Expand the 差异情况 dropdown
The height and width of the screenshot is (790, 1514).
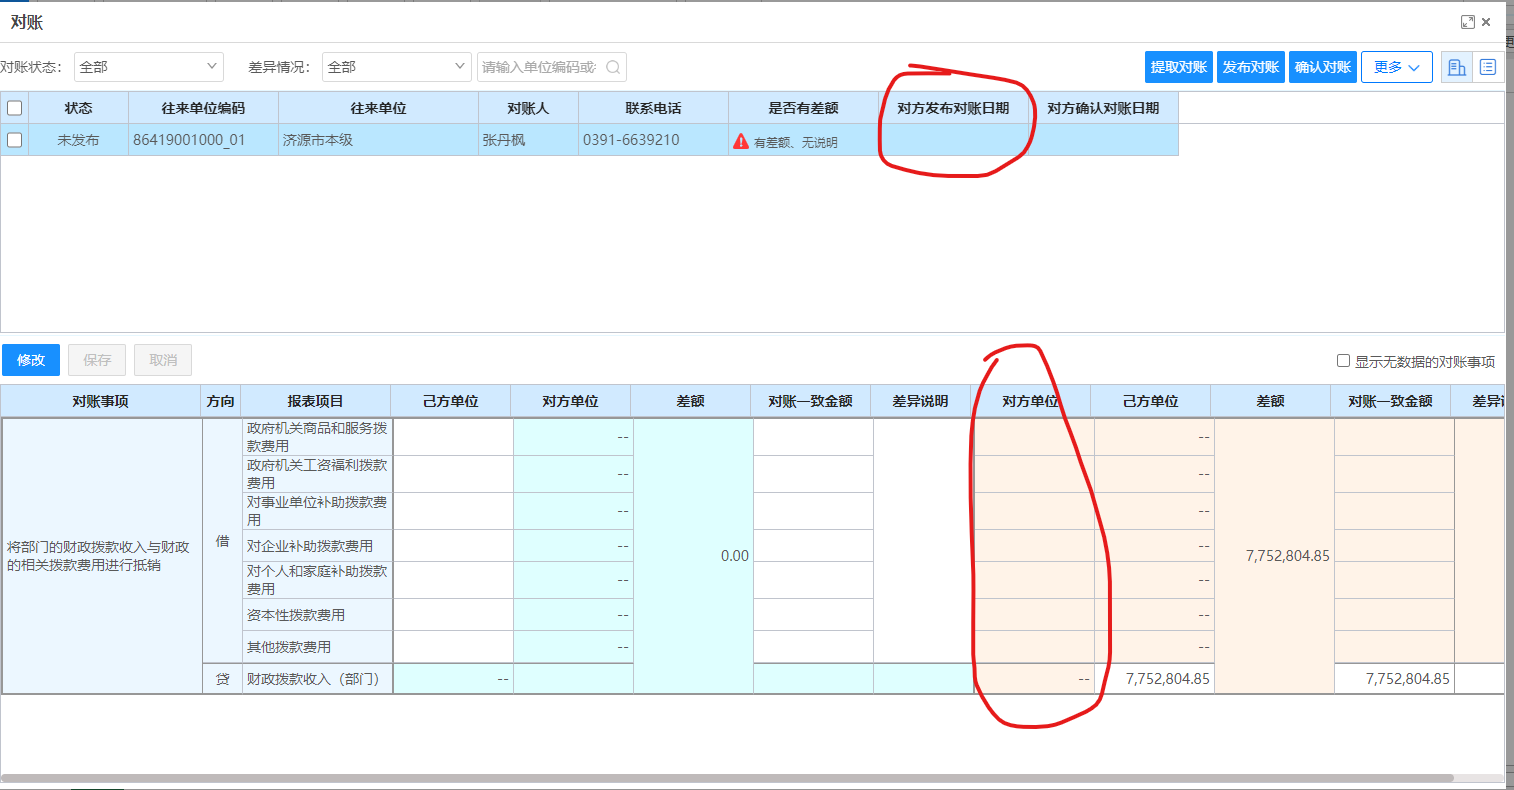pos(397,67)
